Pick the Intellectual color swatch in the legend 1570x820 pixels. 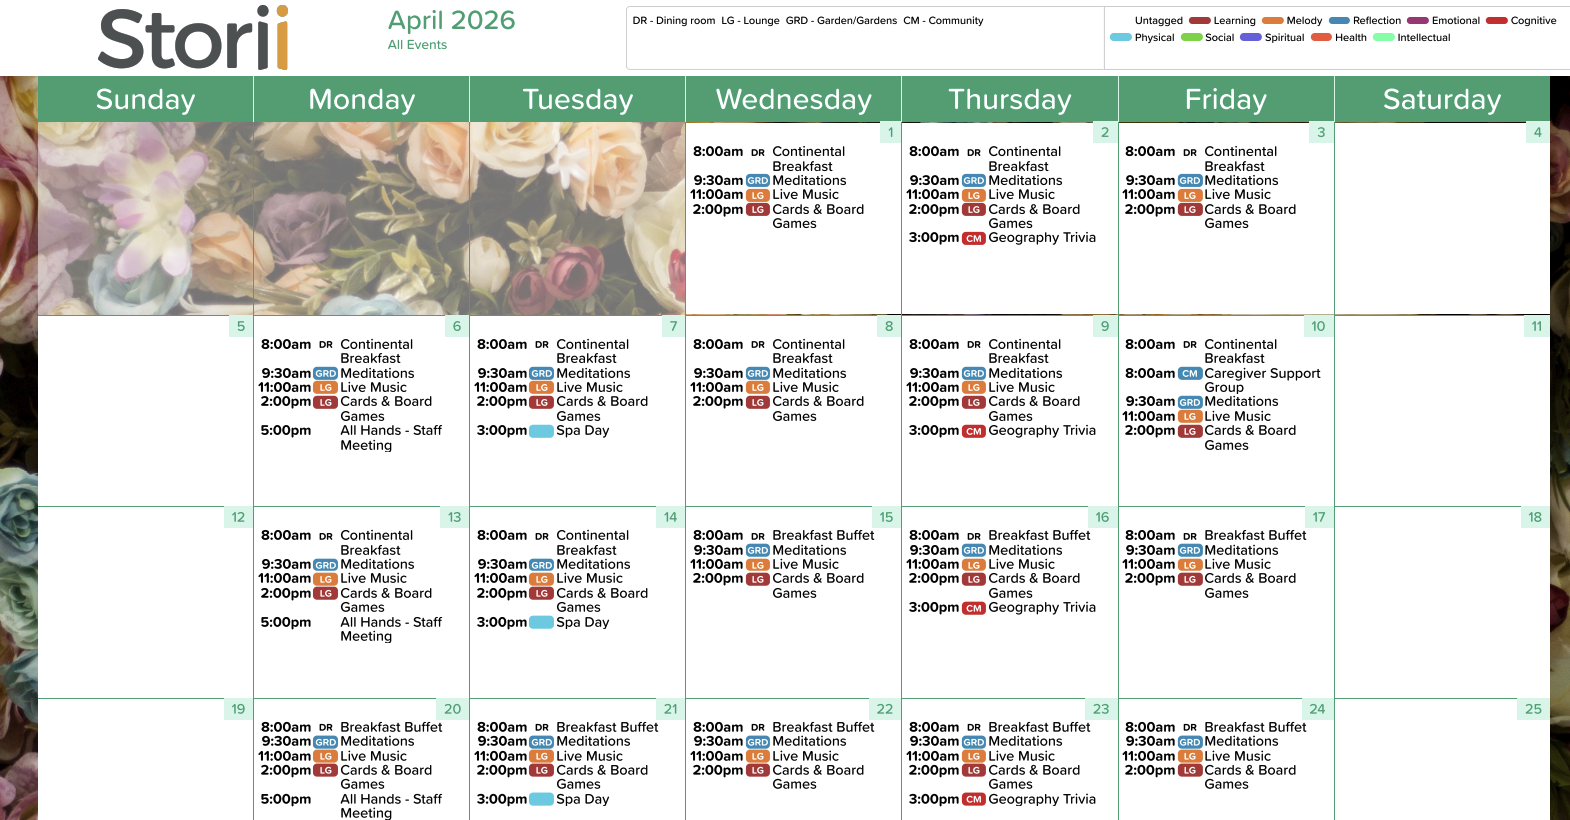click(x=1384, y=38)
